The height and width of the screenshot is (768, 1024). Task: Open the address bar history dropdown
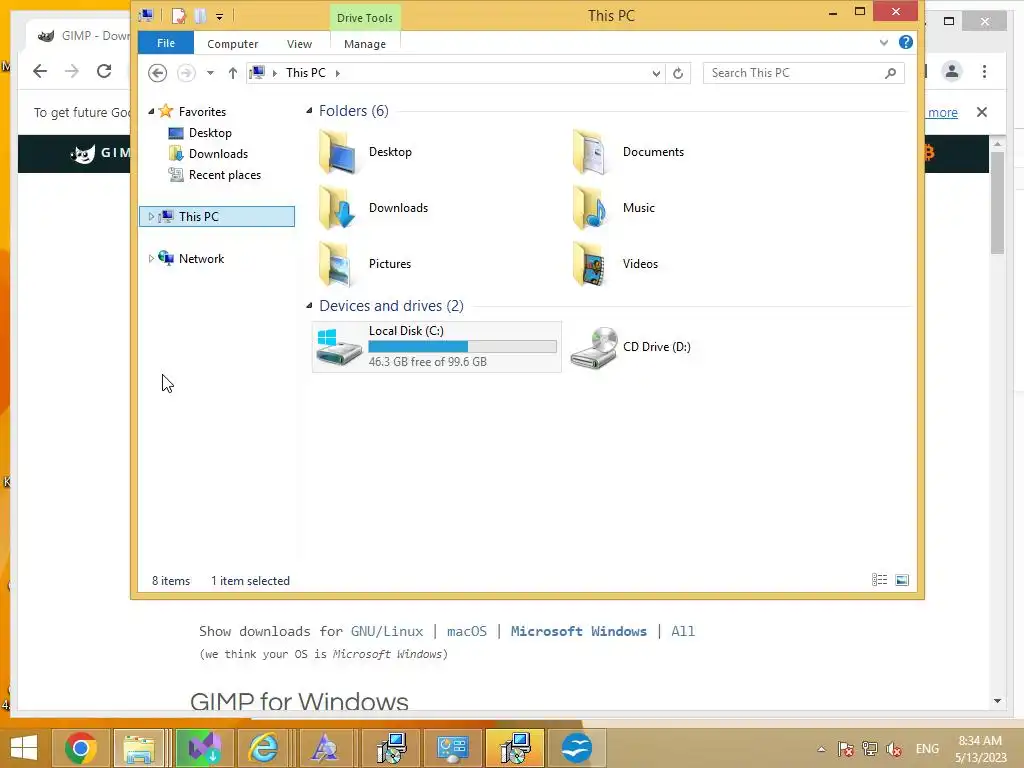(x=656, y=73)
